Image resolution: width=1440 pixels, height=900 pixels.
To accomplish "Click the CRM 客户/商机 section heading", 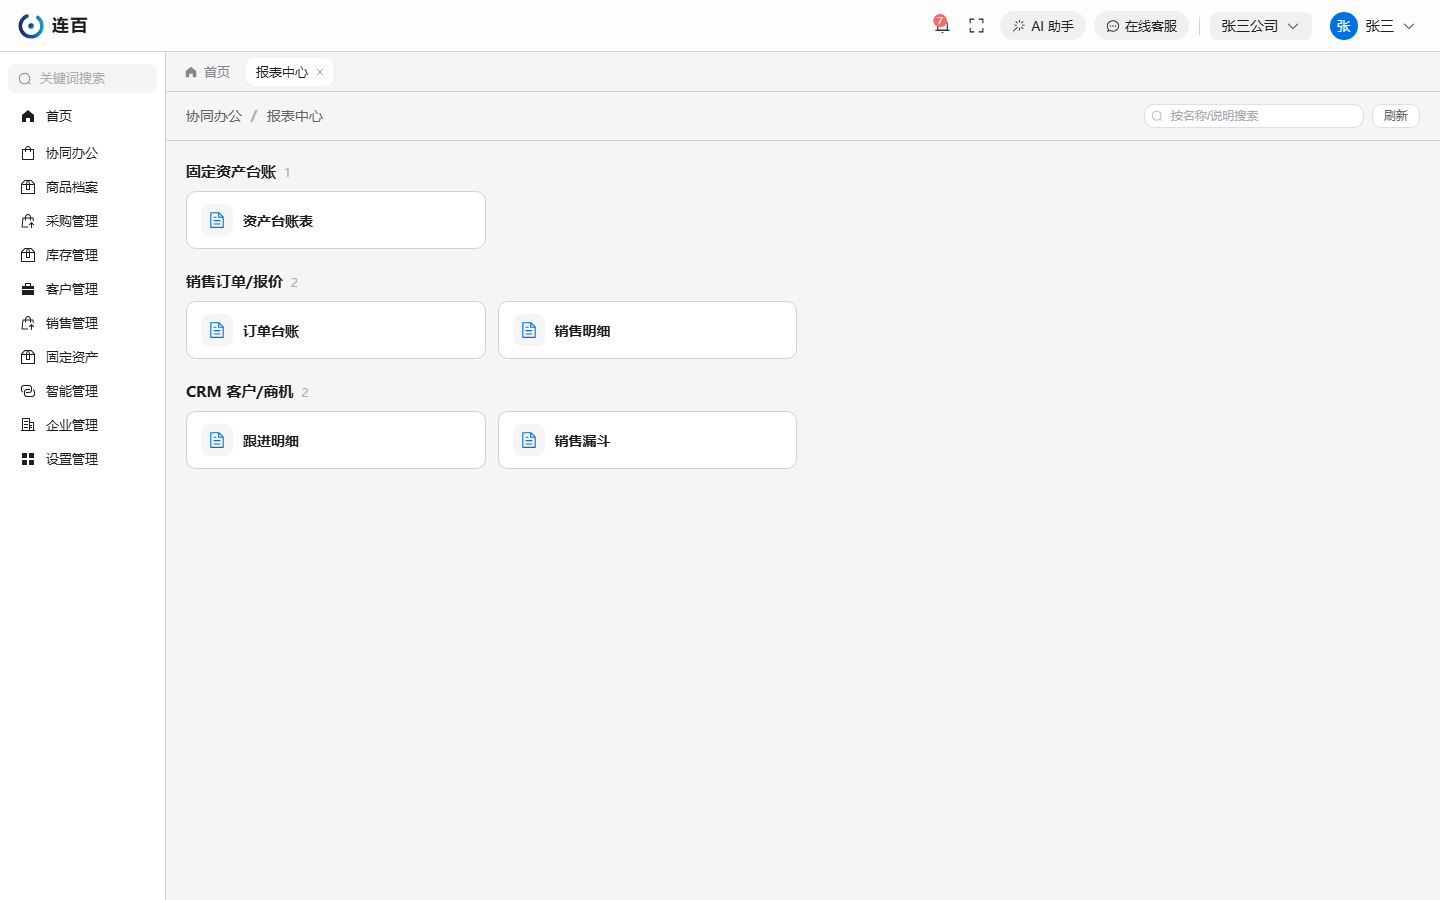I will click(x=240, y=392).
